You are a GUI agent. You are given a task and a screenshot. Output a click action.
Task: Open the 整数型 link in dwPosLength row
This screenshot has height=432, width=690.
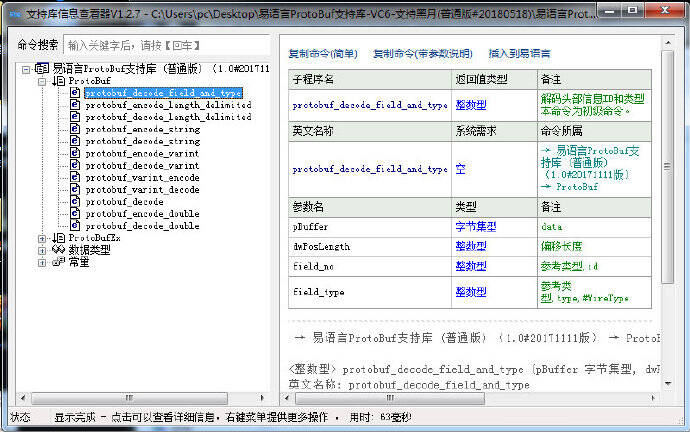(x=471, y=246)
